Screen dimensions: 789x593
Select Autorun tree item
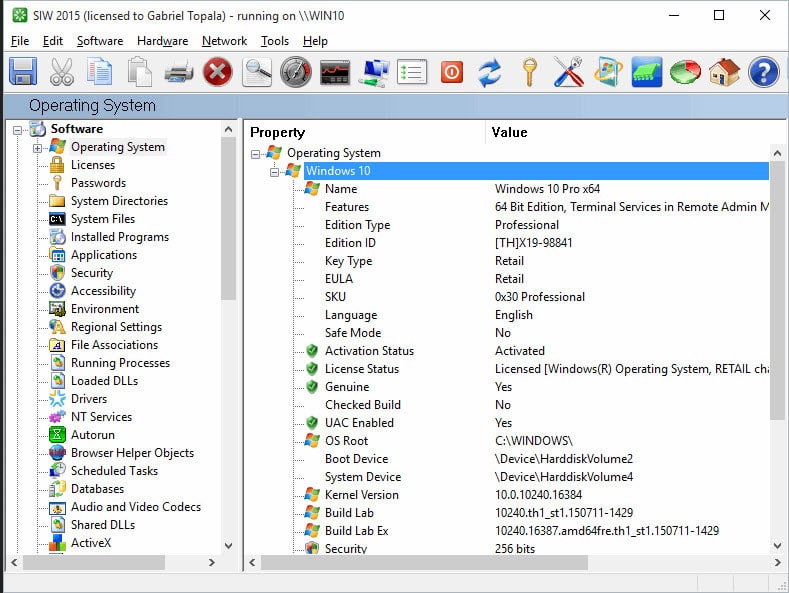(x=93, y=435)
